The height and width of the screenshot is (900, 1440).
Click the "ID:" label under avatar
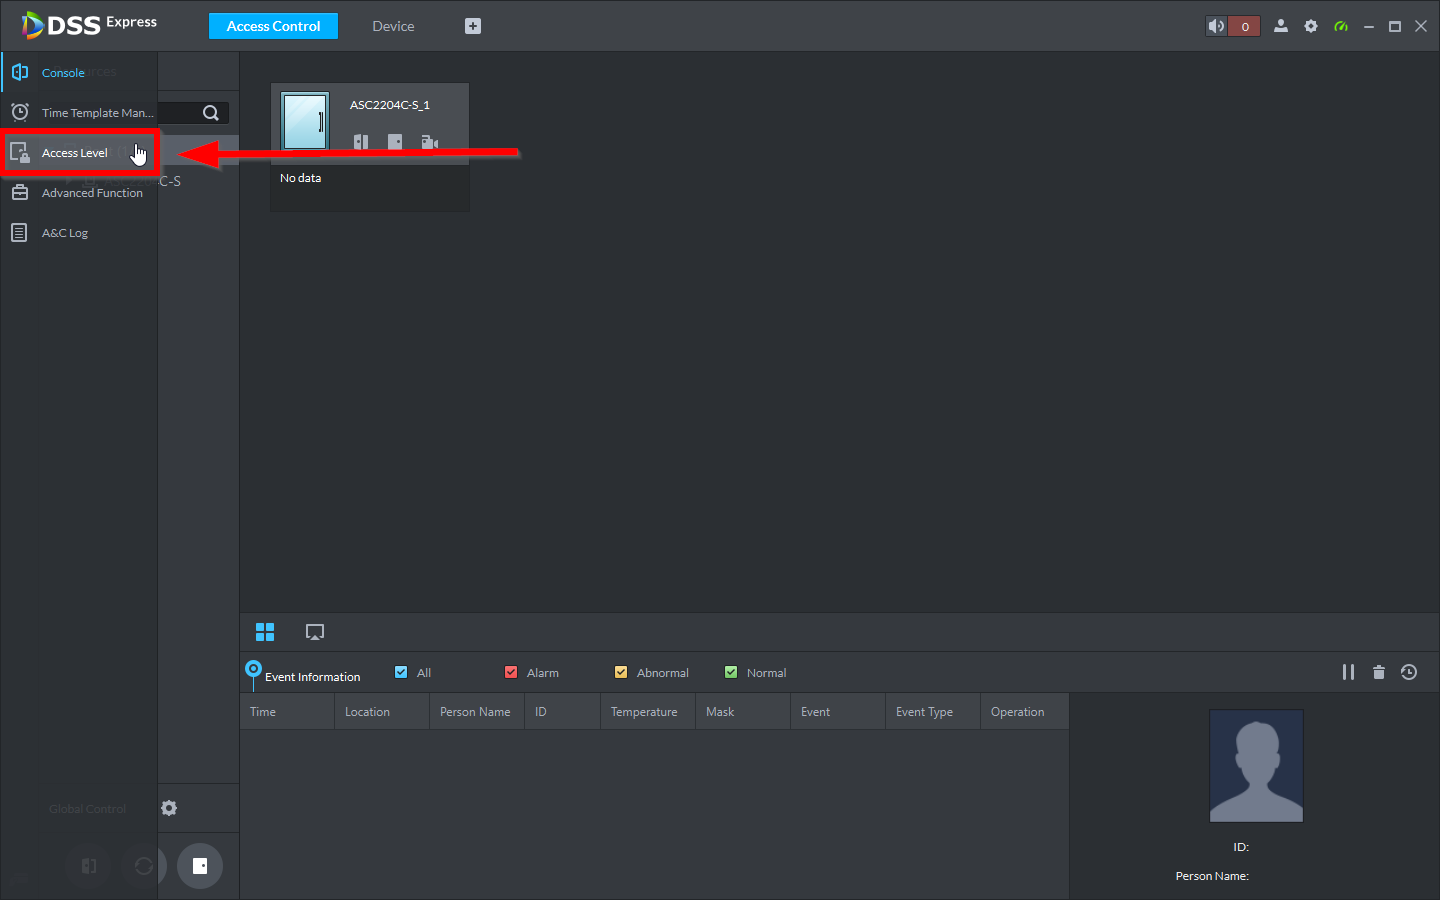coord(1241,847)
